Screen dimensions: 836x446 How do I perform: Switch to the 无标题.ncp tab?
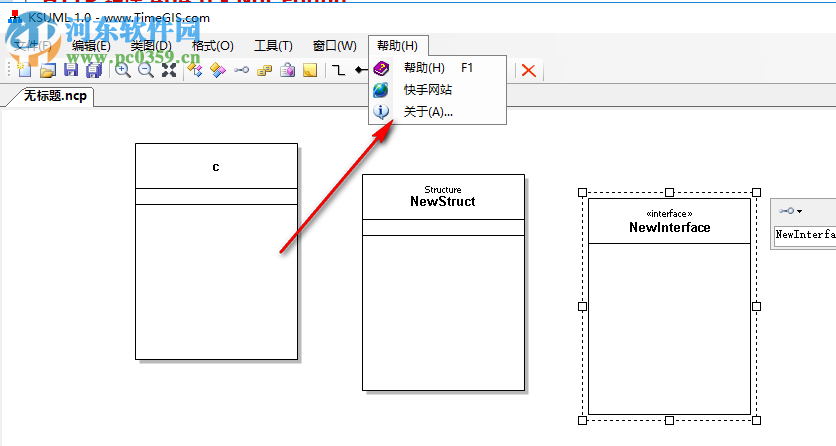(55, 96)
